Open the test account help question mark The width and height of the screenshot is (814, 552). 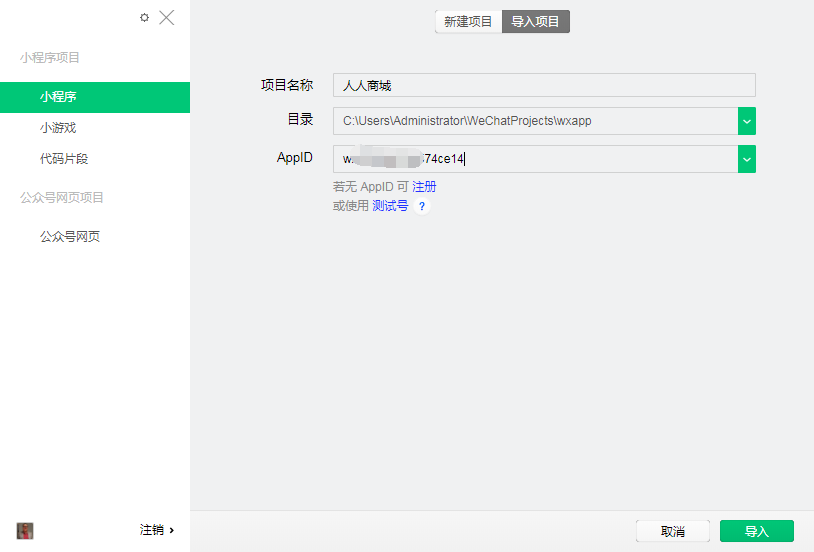[x=422, y=207]
